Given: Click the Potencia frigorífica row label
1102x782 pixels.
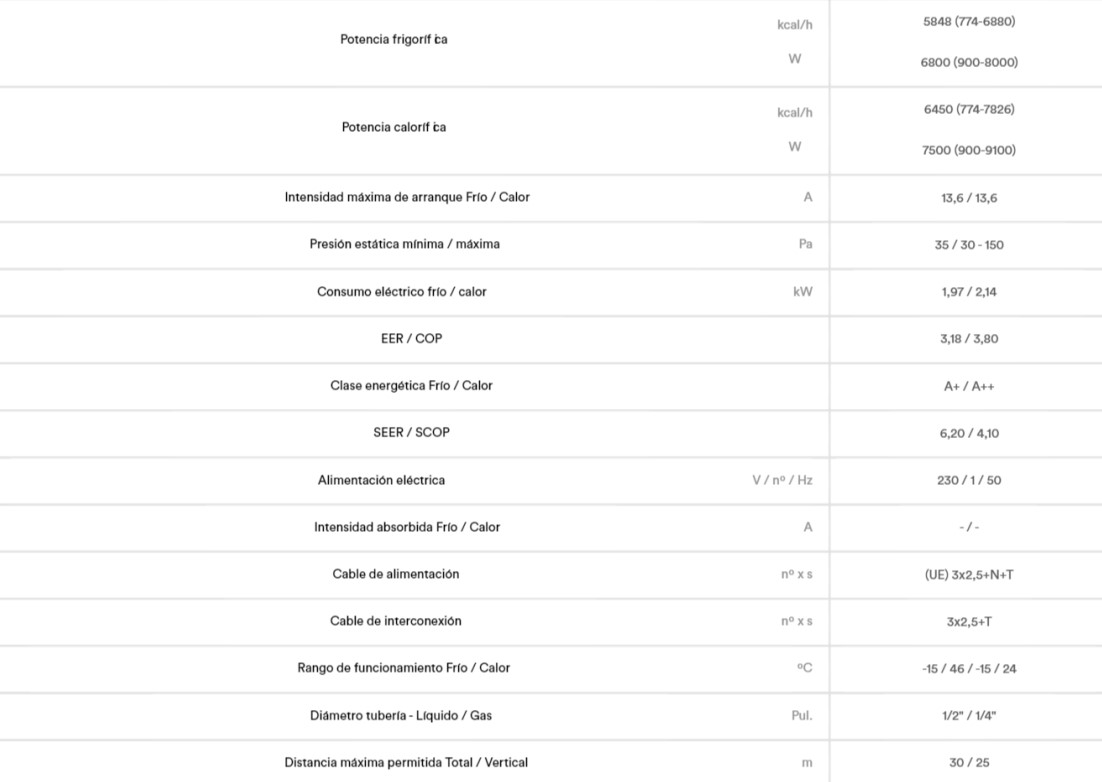Looking at the screenshot, I should (393, 40).
